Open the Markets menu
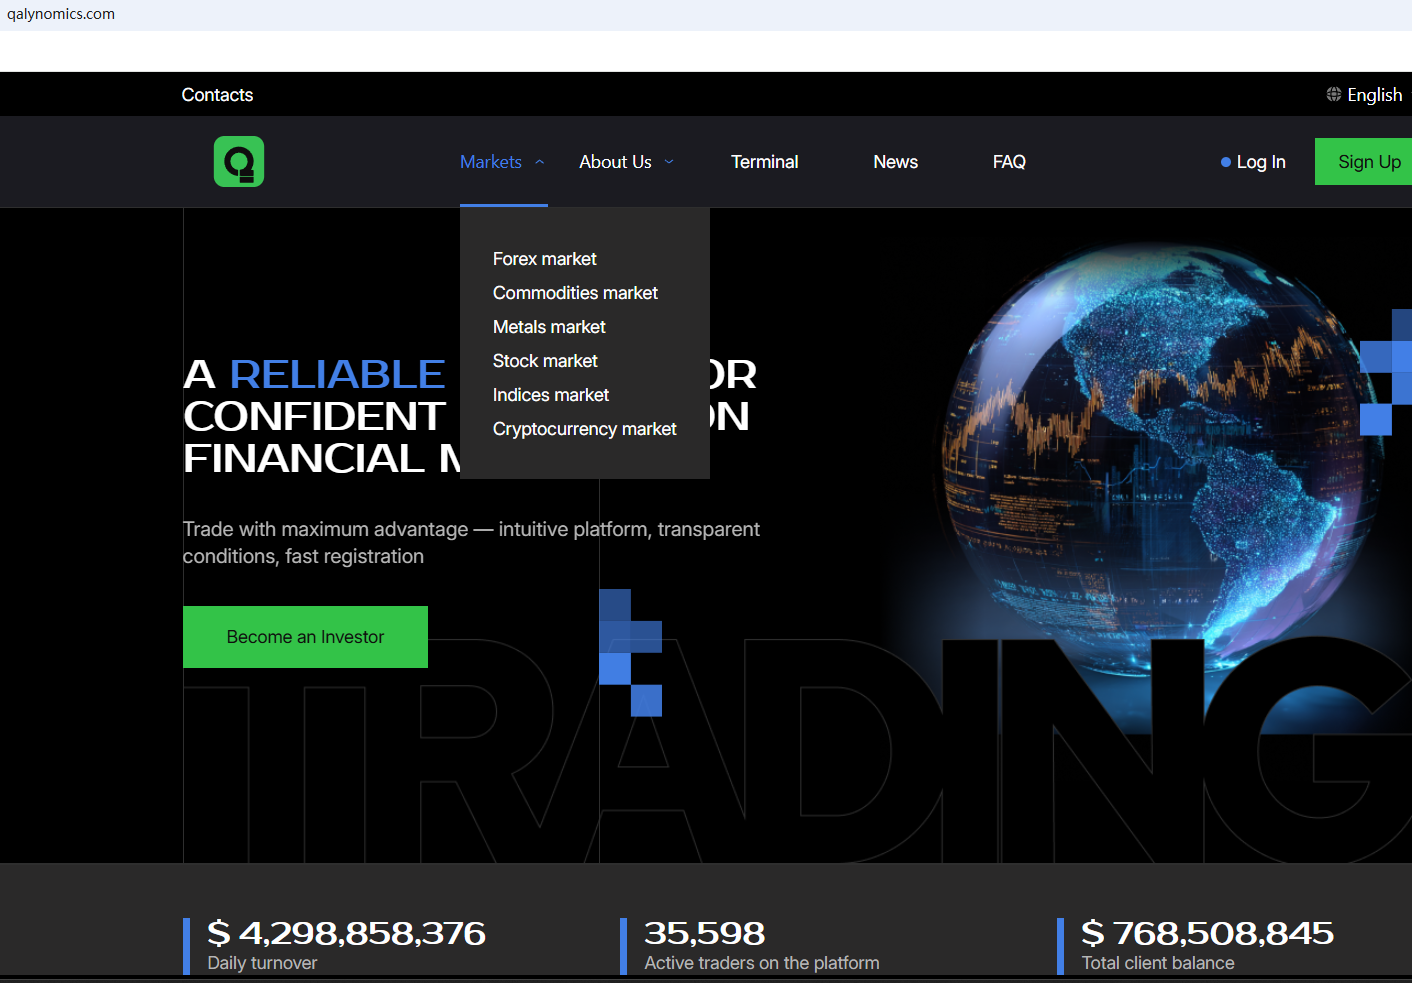Image resolution: width=1412 pixels, height=983 pixels. click(491, 162)
